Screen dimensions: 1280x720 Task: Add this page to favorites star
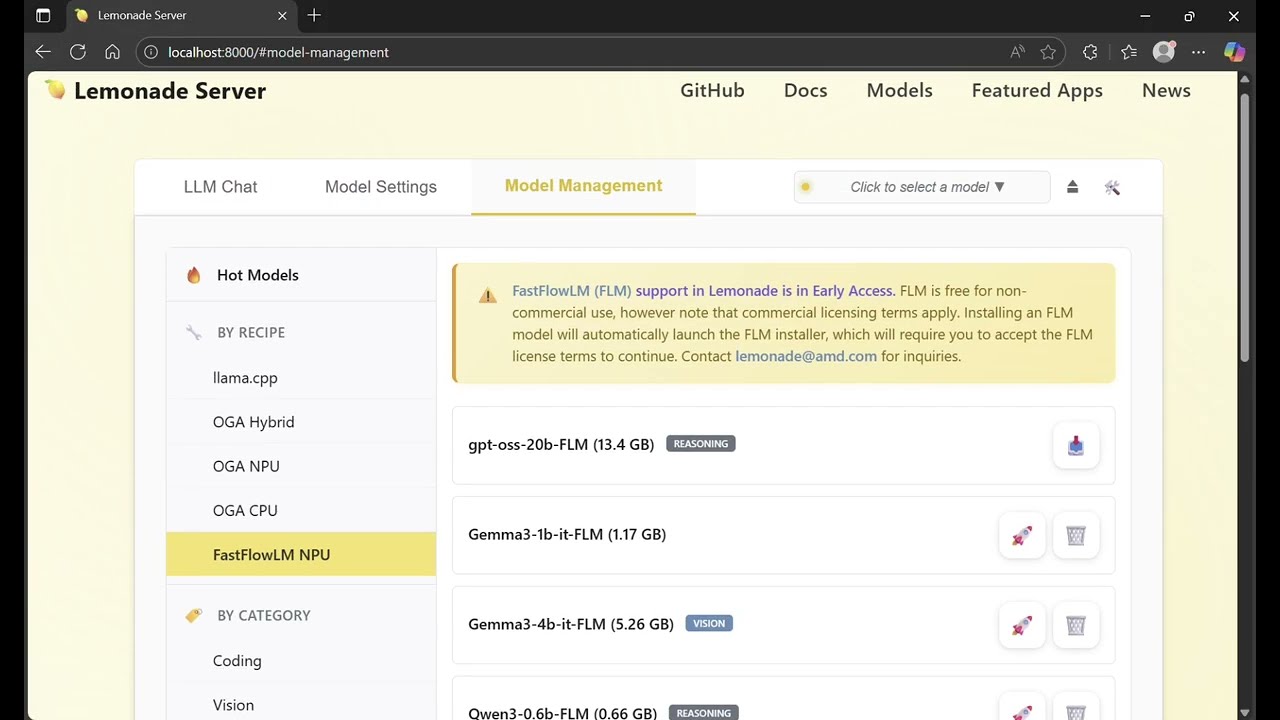[x=1048, y=52]
